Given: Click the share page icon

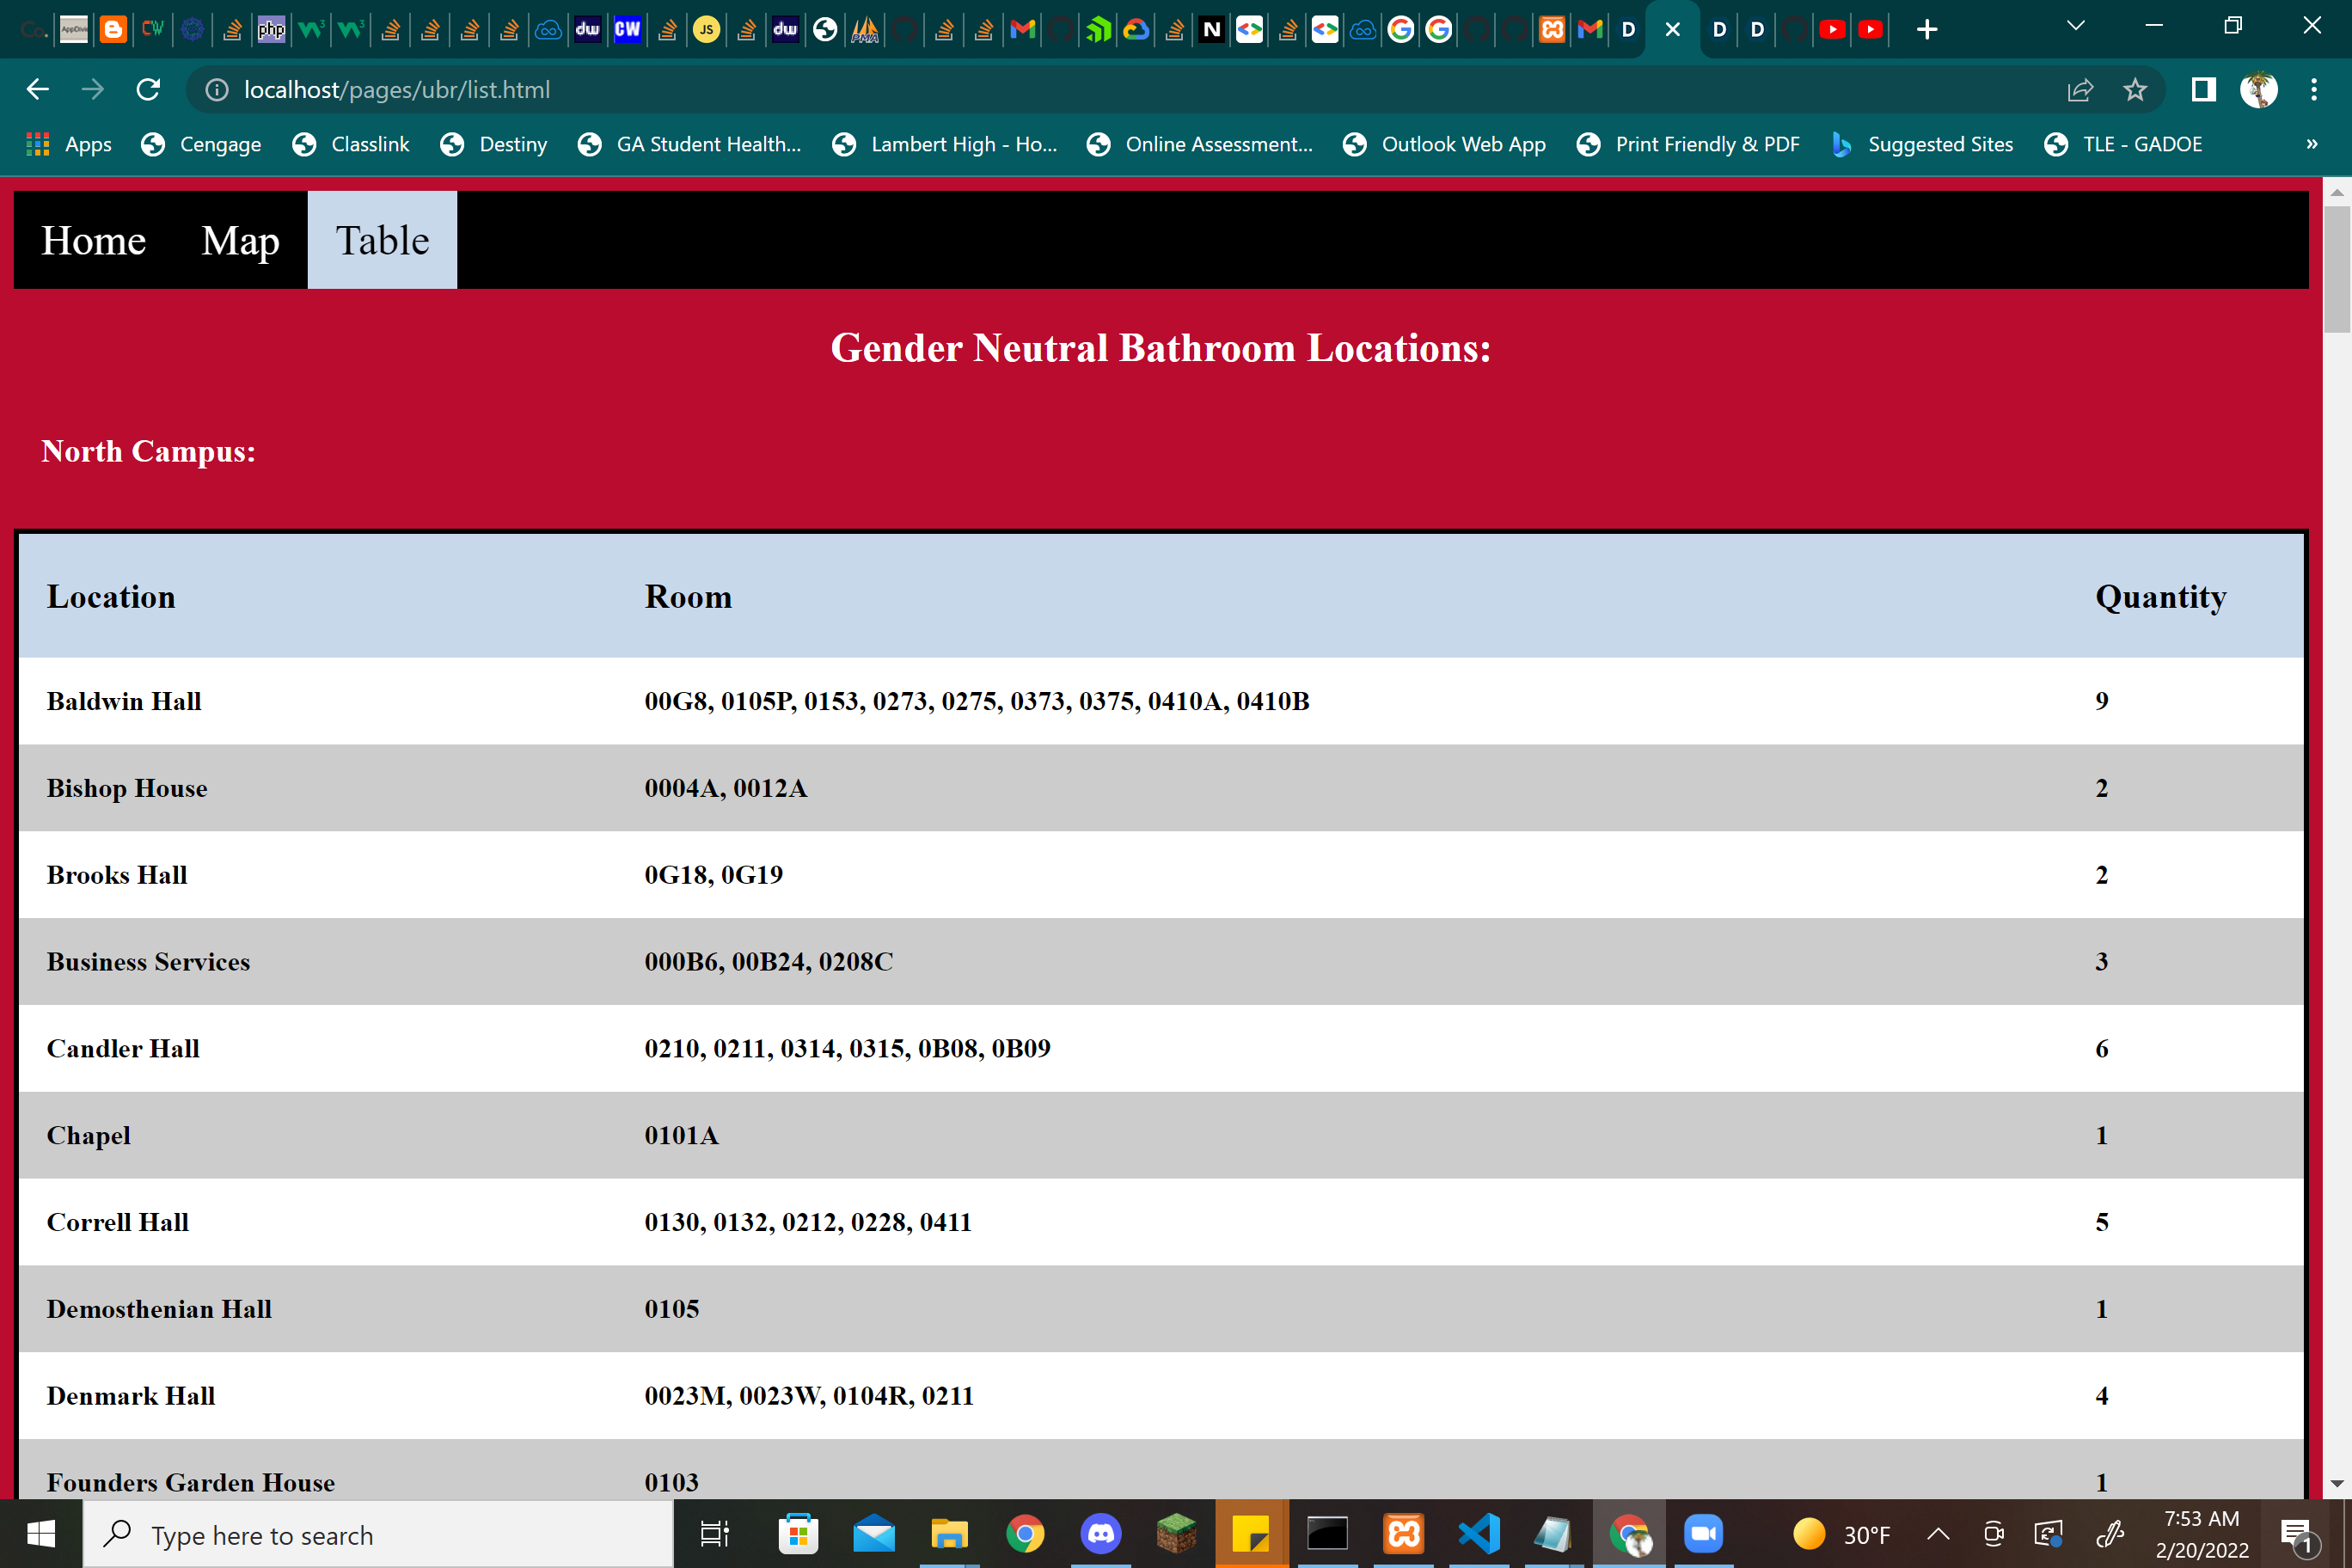Looking at the screenshot, I should tap(2080, 90).
